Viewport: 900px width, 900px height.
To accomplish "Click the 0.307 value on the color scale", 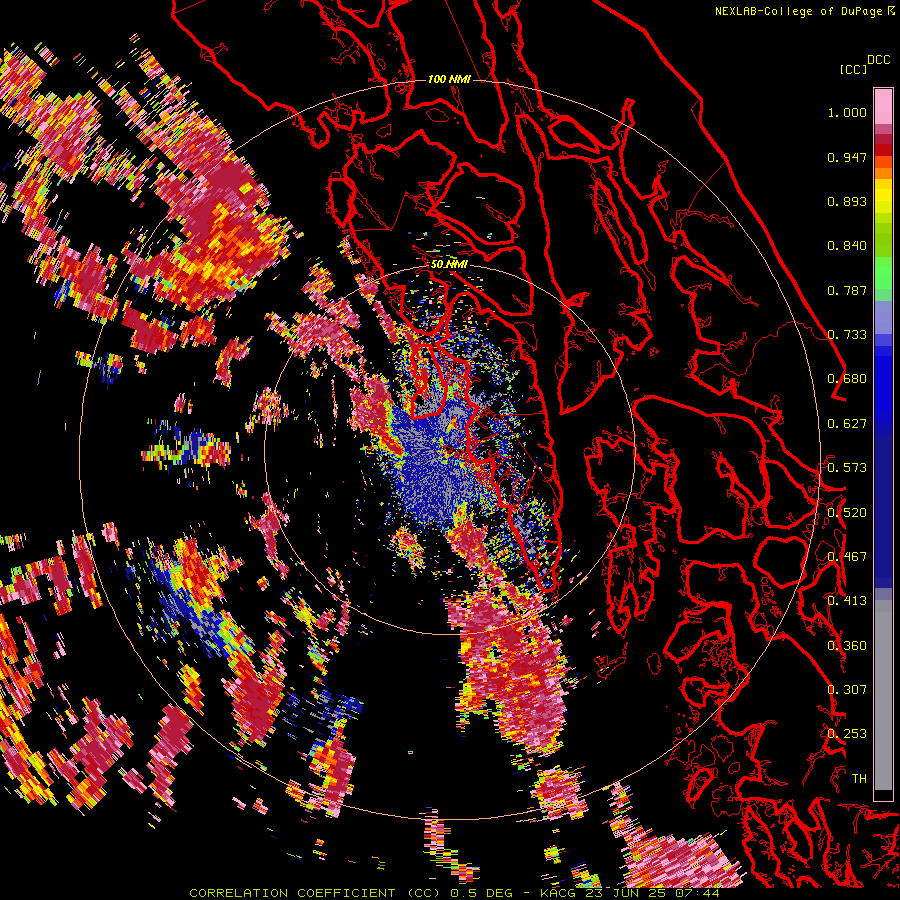I will 847,690.
